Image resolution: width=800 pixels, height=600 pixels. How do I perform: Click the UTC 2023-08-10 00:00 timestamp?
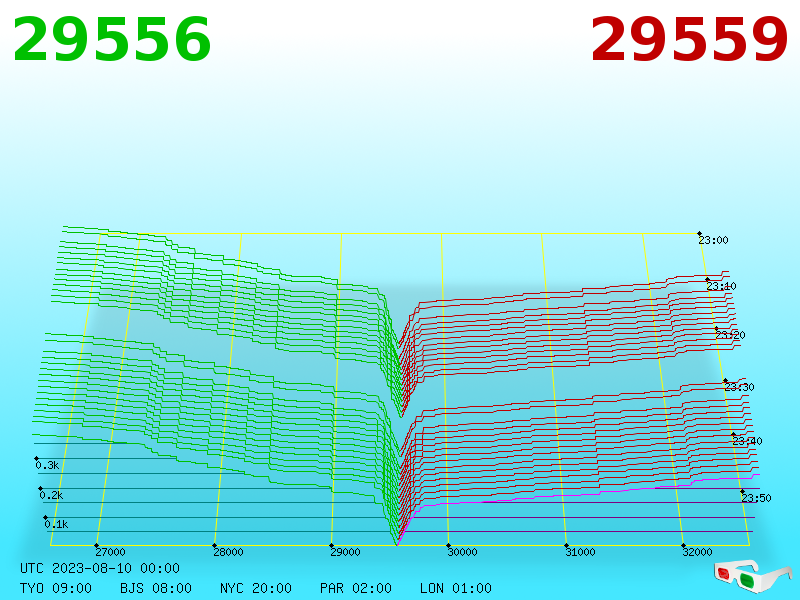pyautogui.click(x=100, y=568)
